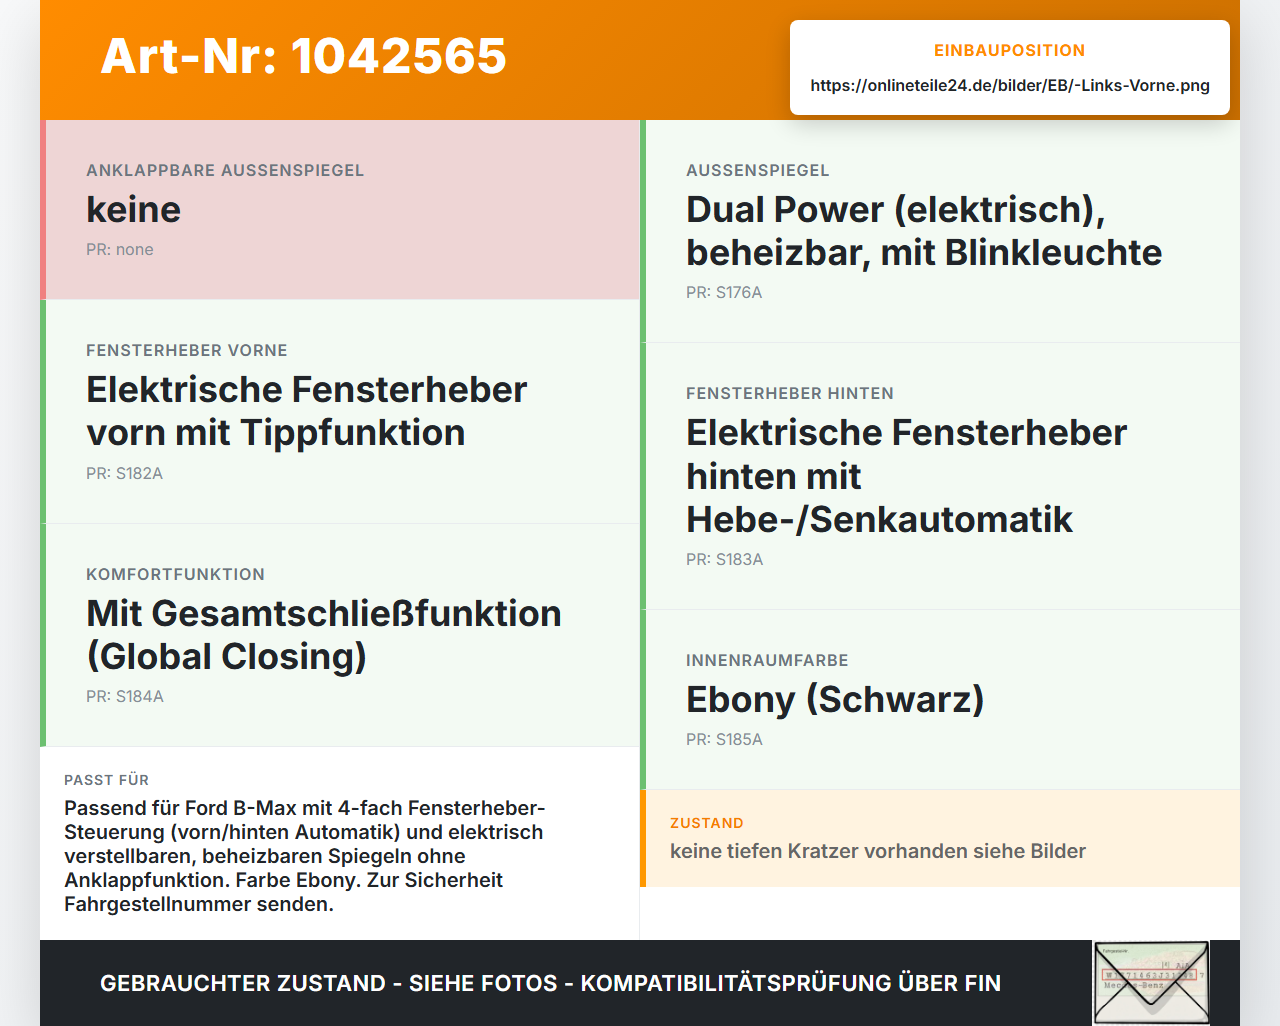
Task: Click 'PR: S185A' code
Action: tap(724, 739)
